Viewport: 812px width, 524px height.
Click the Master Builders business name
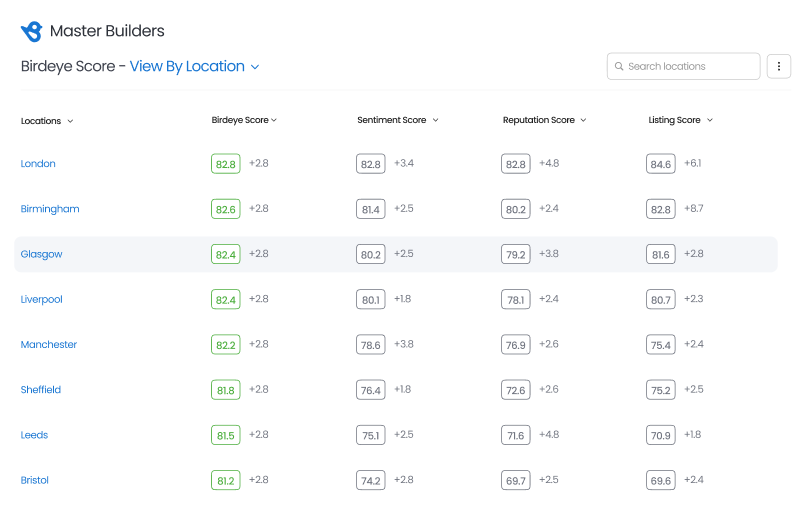[x=107, y=31]
